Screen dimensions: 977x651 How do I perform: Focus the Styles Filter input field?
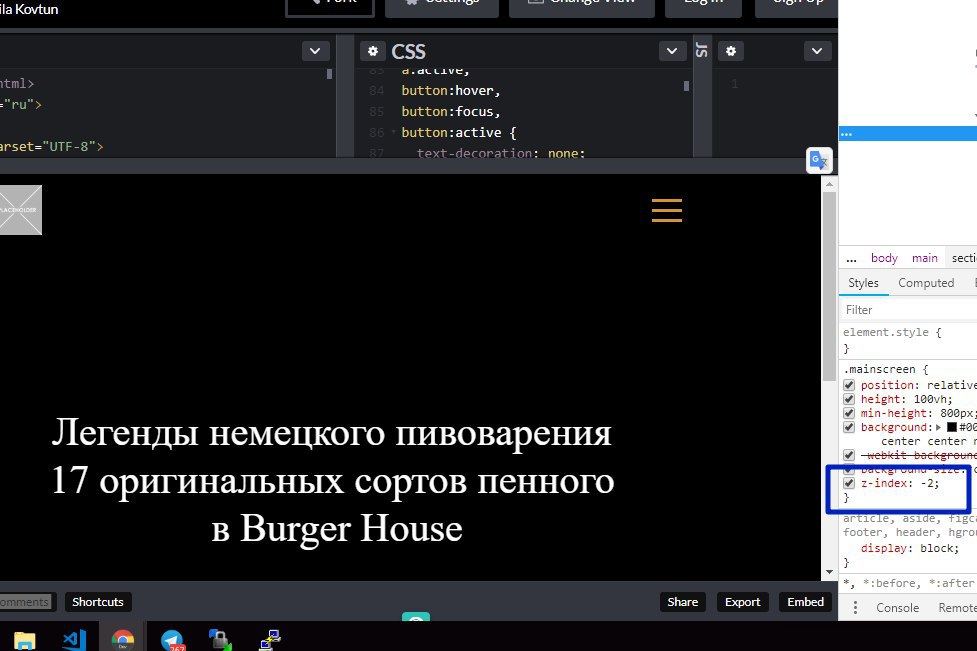909,310
